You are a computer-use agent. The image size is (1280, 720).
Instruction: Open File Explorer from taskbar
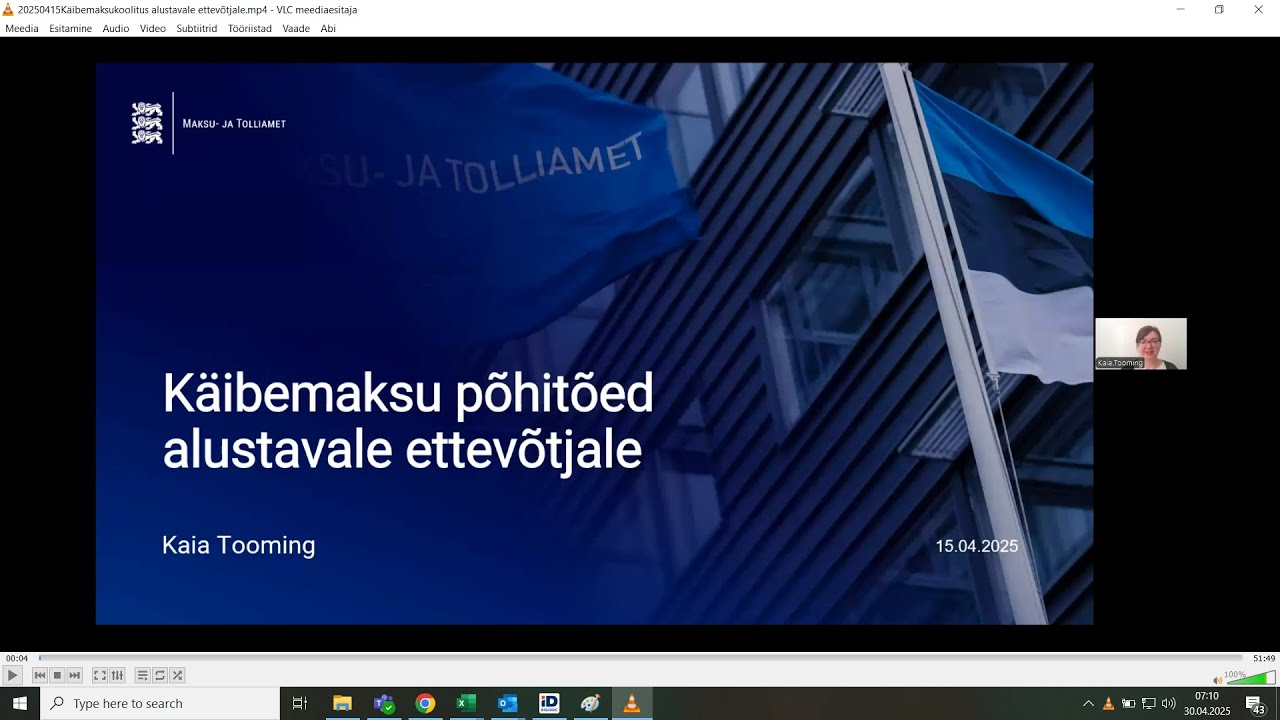click(x=342, y=703)
